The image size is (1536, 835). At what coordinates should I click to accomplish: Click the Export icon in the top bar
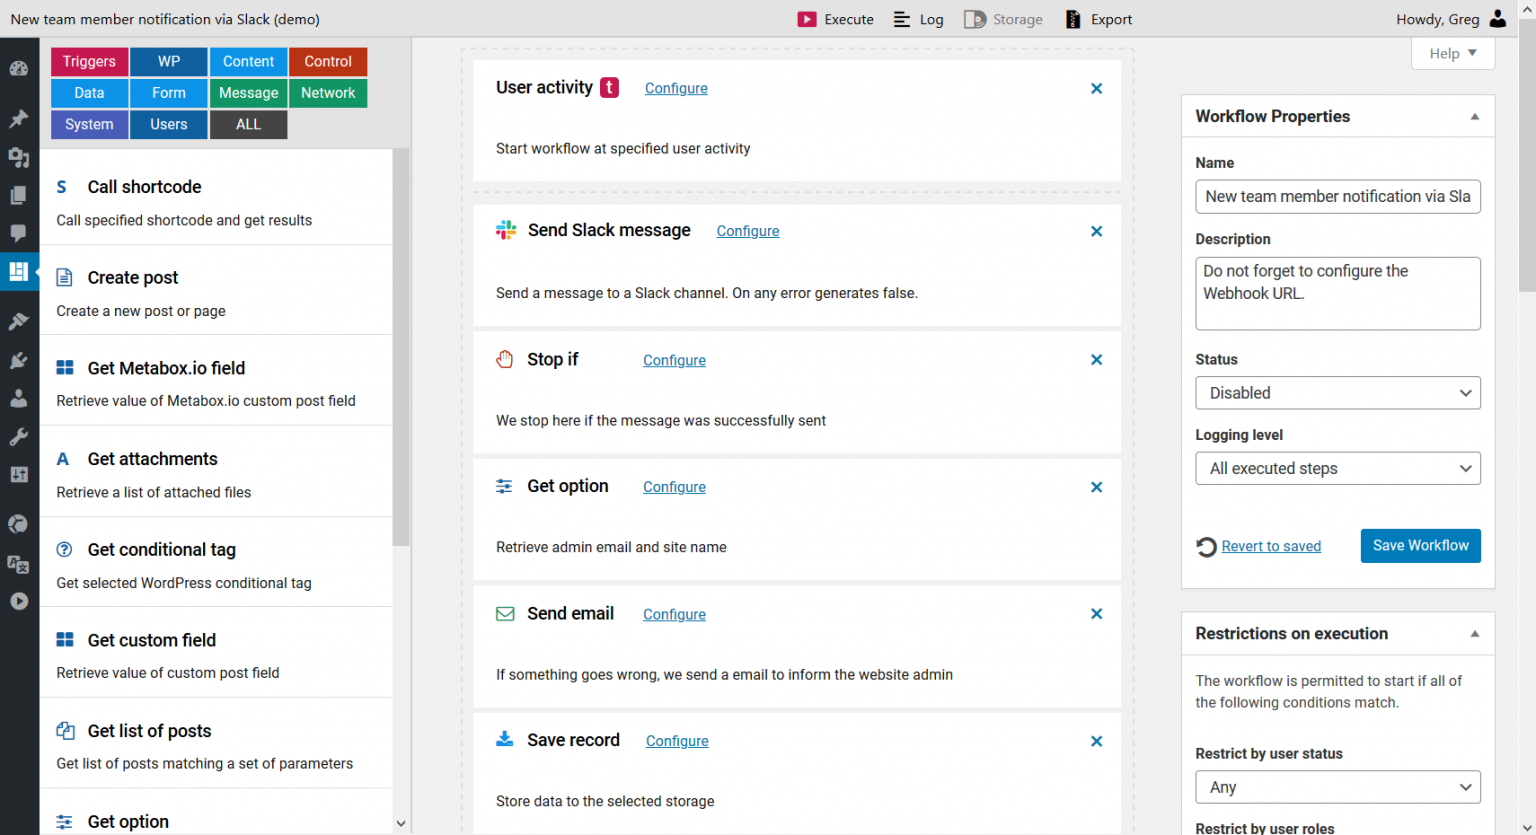[1075, 18]
